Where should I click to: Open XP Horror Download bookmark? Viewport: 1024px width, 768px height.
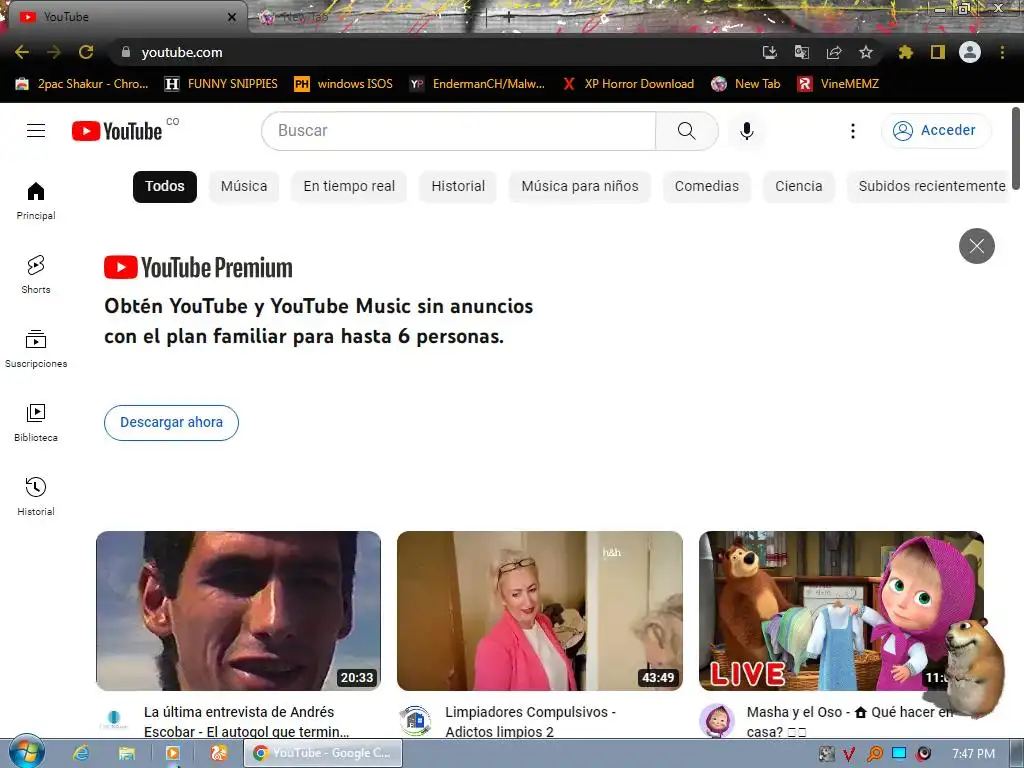click(x=628, y=84)
